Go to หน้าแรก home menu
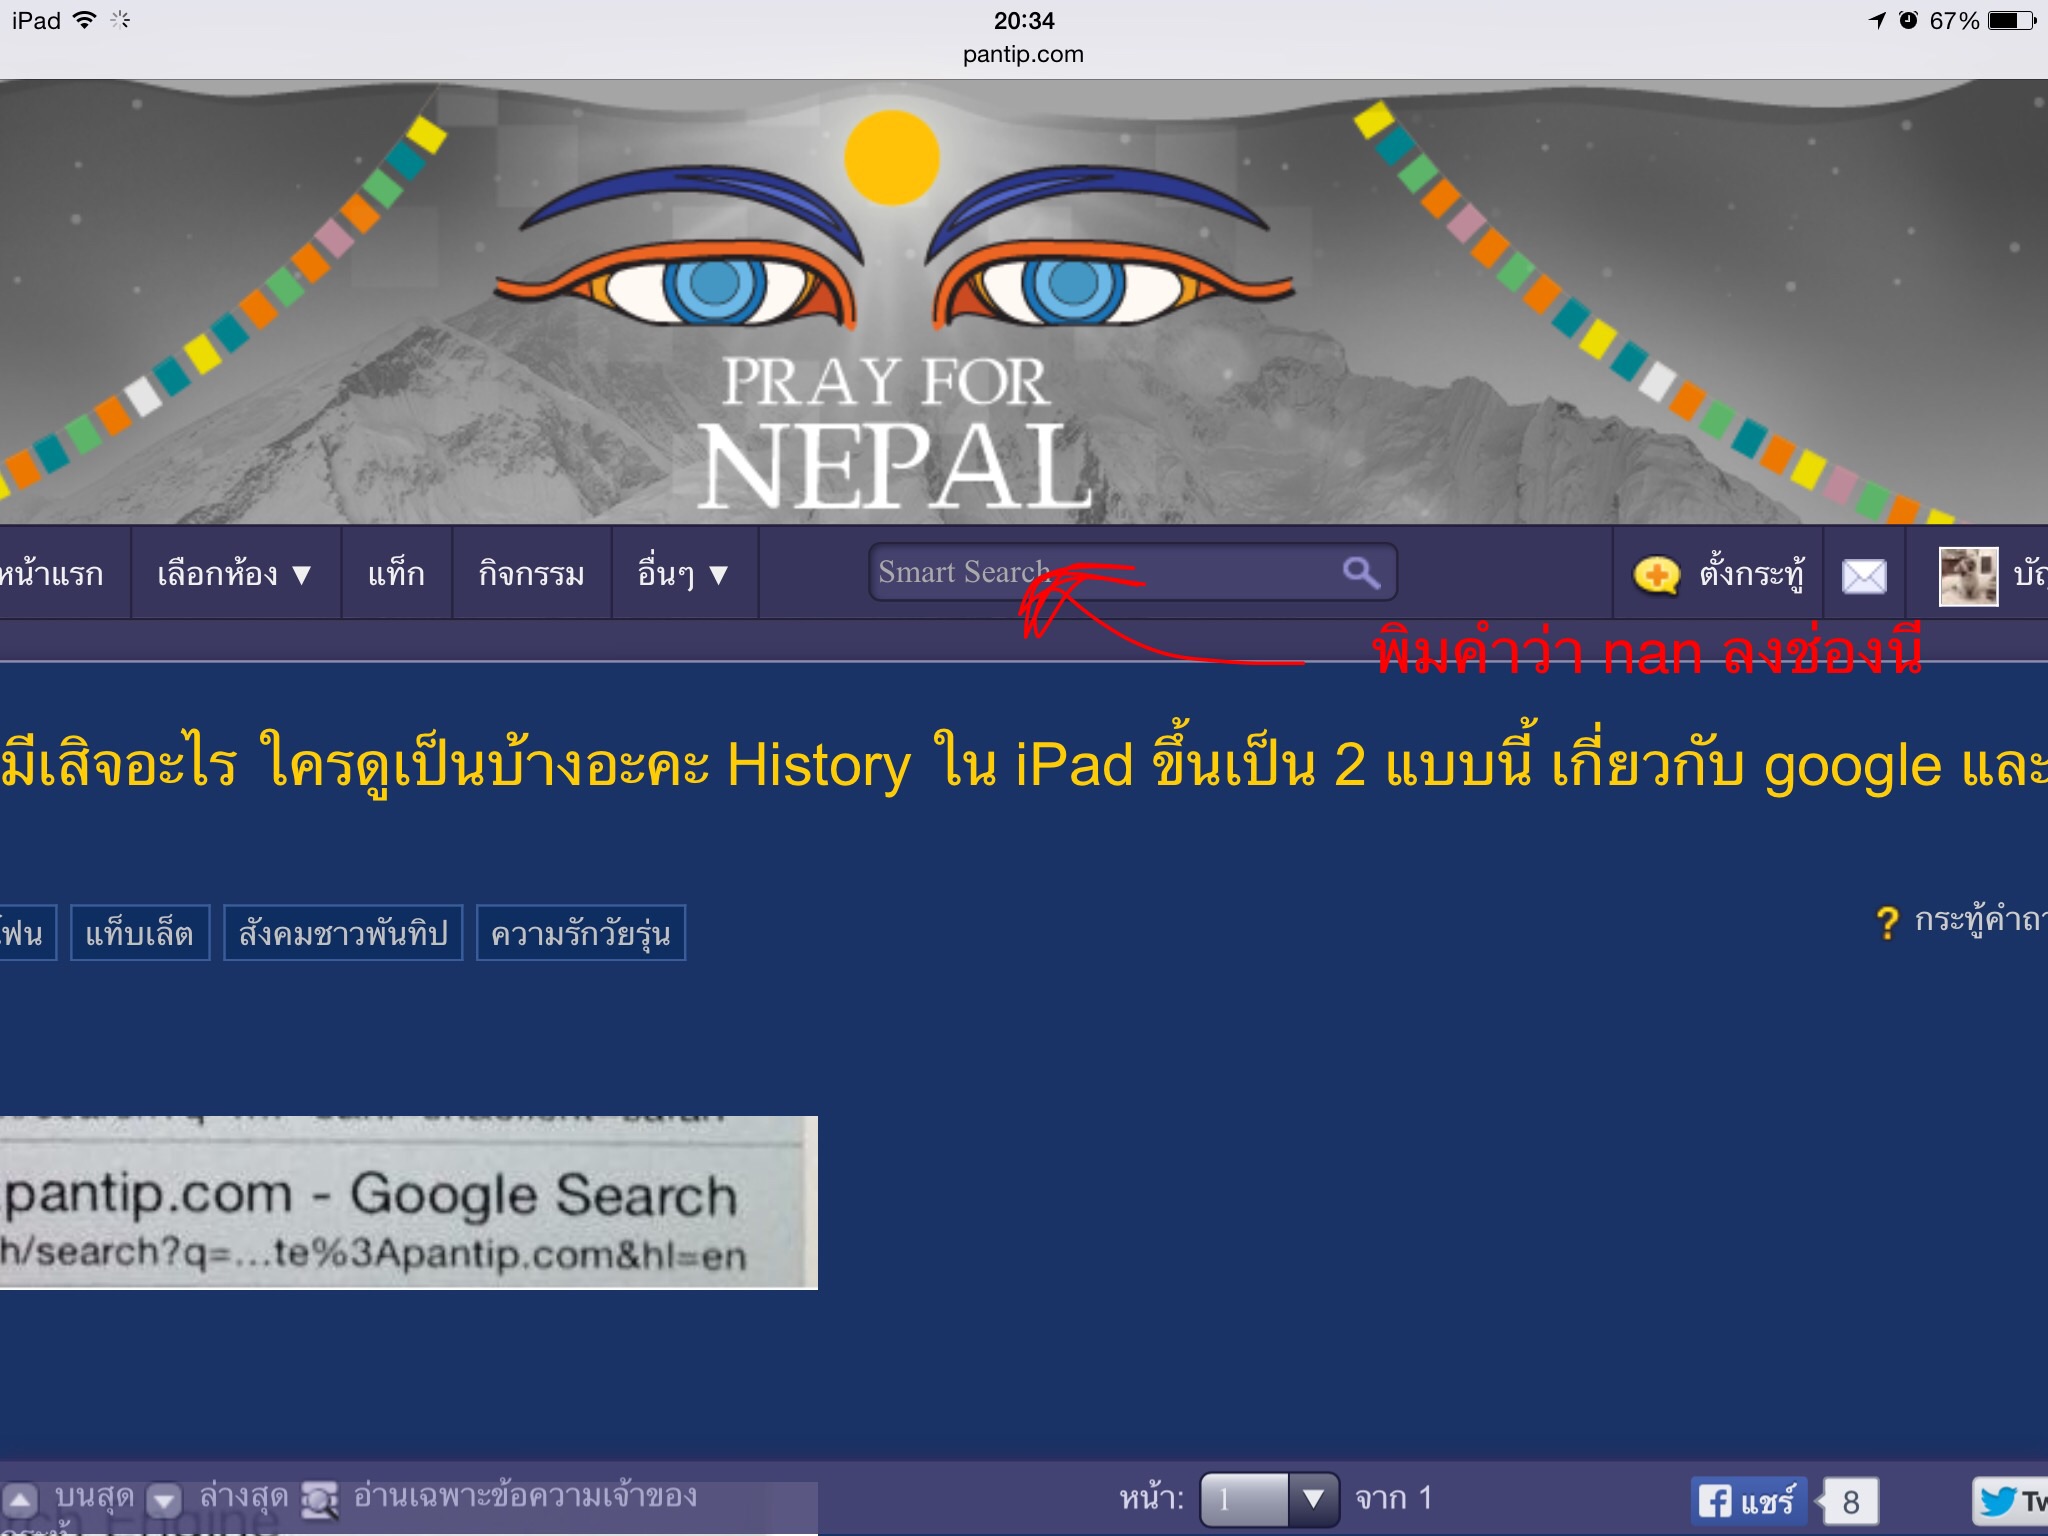The width and height of the screenshot is (2048, 1536). point(52,574)
